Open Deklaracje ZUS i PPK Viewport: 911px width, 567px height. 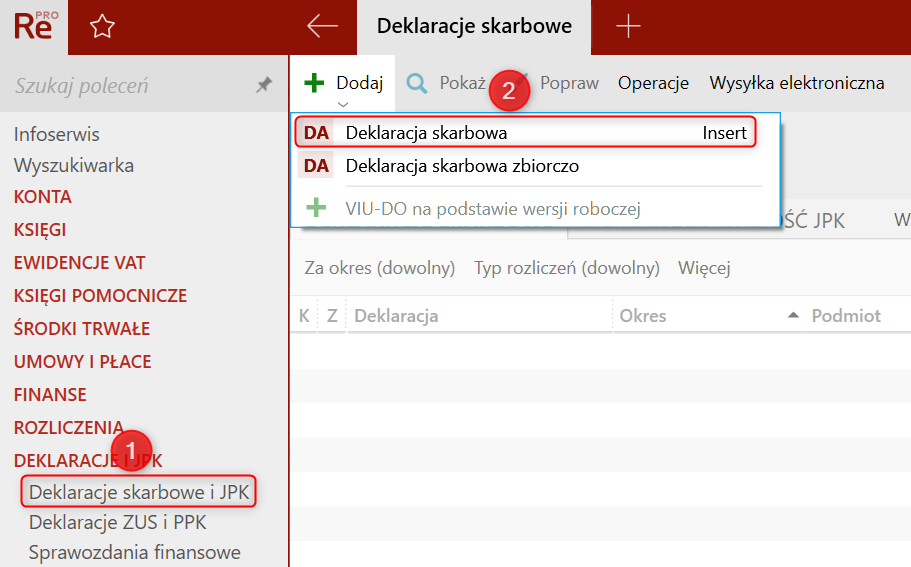coord(117,522)
